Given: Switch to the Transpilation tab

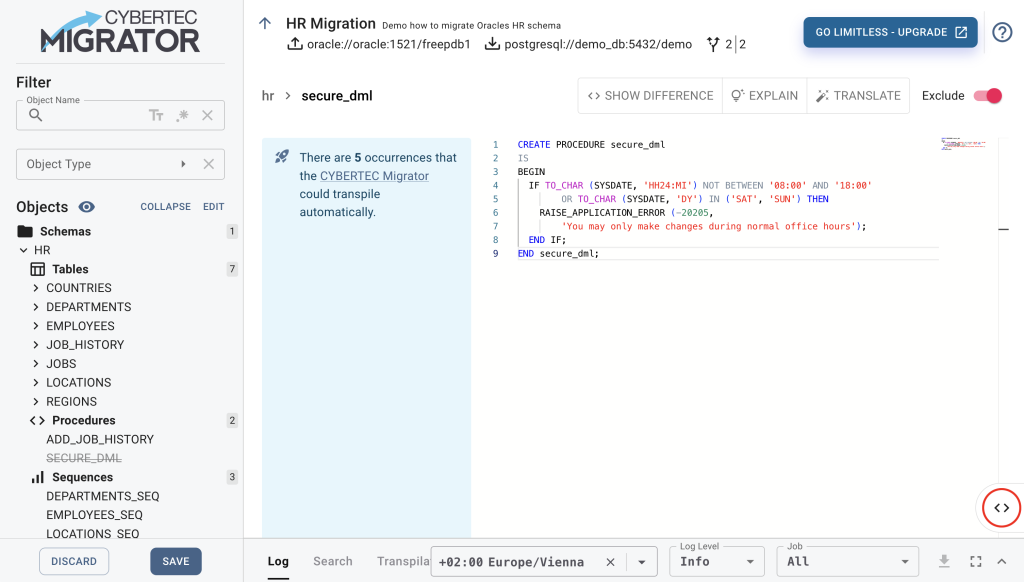Looking at the screenshot, I should pos(403,561).
